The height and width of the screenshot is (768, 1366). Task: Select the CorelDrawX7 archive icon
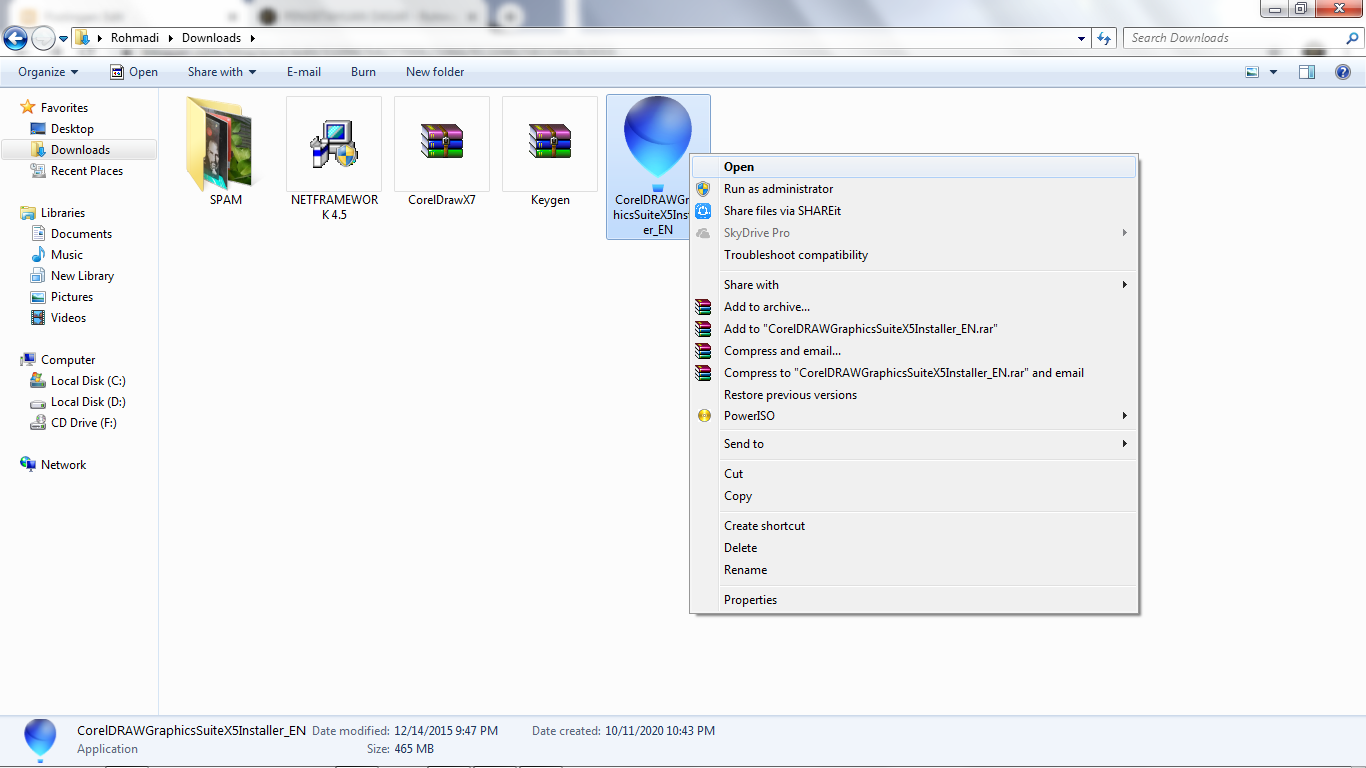pyautogui.click(x=442, y=144)
